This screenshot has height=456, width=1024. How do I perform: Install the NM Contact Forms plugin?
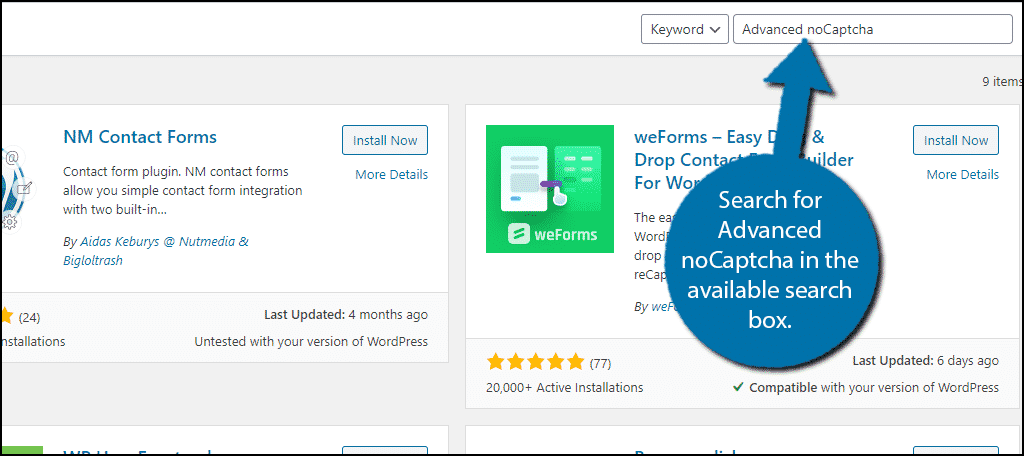385,140
